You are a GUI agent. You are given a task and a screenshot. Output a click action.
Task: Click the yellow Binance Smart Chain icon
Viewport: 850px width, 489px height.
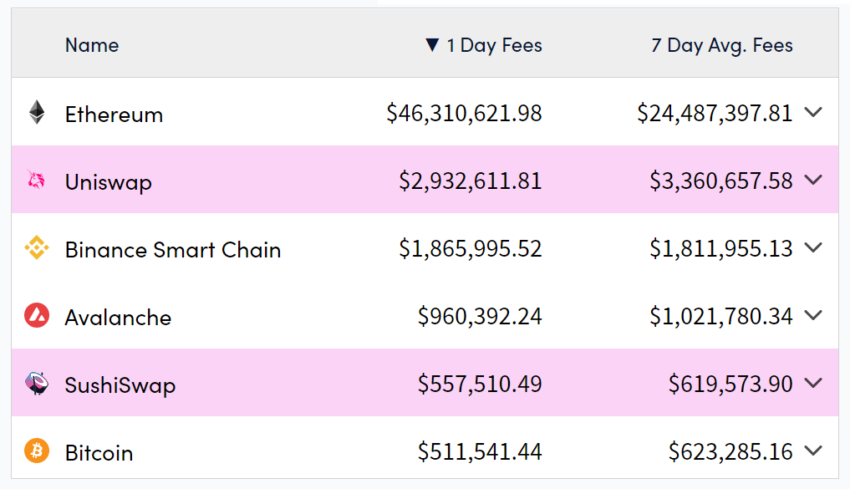[x=37, y=249]
